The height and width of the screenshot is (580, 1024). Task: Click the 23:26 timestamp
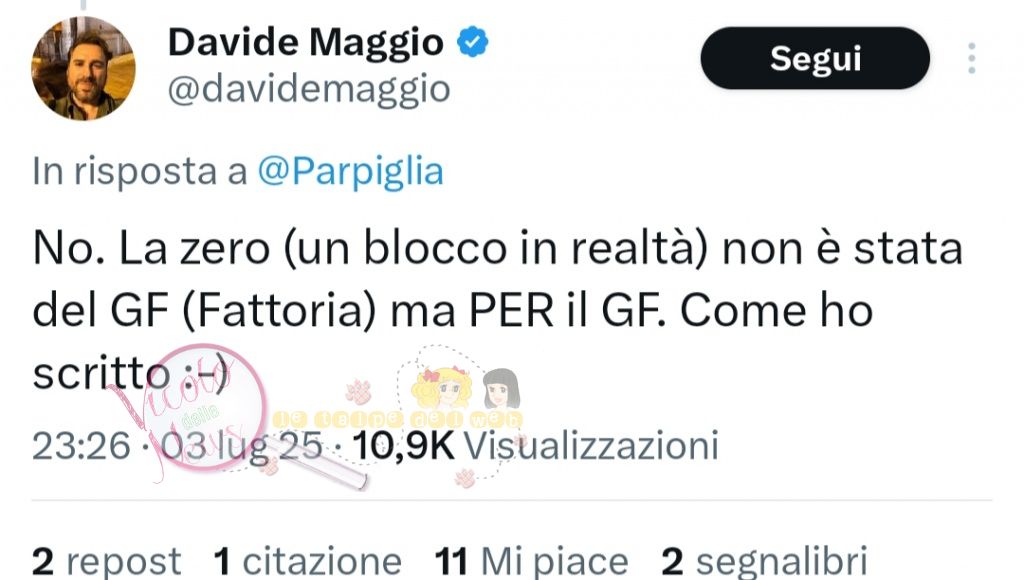coord(82,445)
